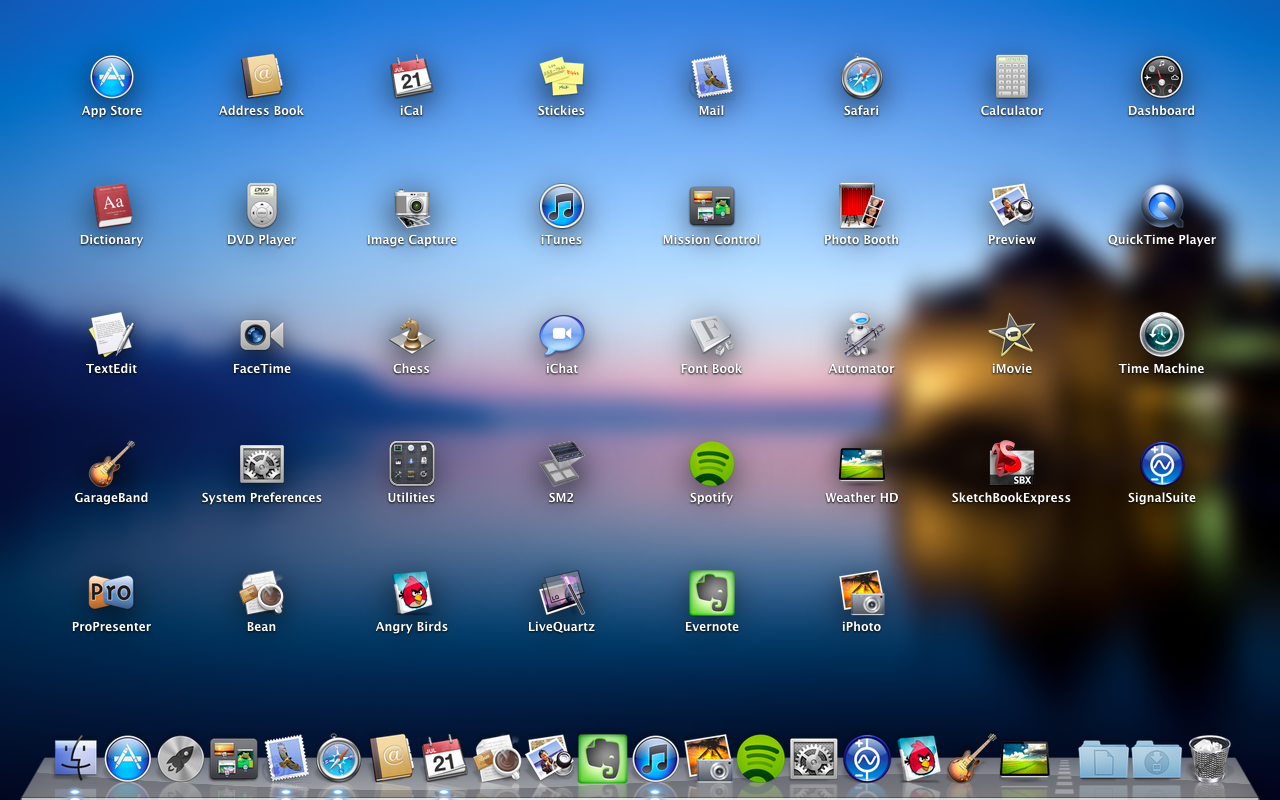Open GarageBand from the Launchpad grid
The image size is (1280, 800).
click(x=112, y=465)
